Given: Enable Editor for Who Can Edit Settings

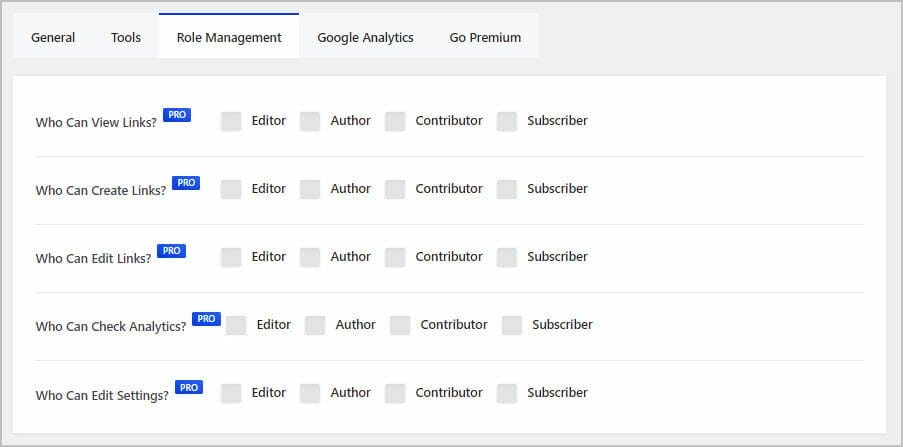Looking at the screenshot, I should pyautogui.click(x=231, y=393).
